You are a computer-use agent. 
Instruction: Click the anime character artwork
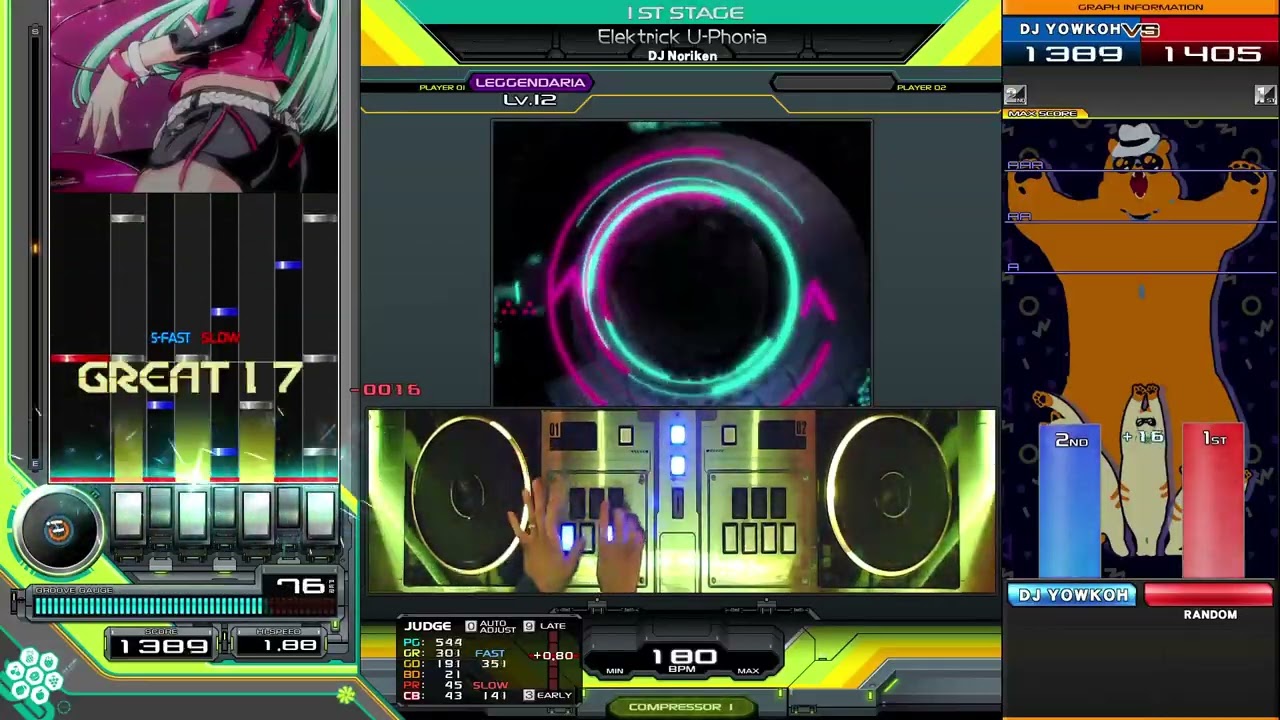[194, 96]
